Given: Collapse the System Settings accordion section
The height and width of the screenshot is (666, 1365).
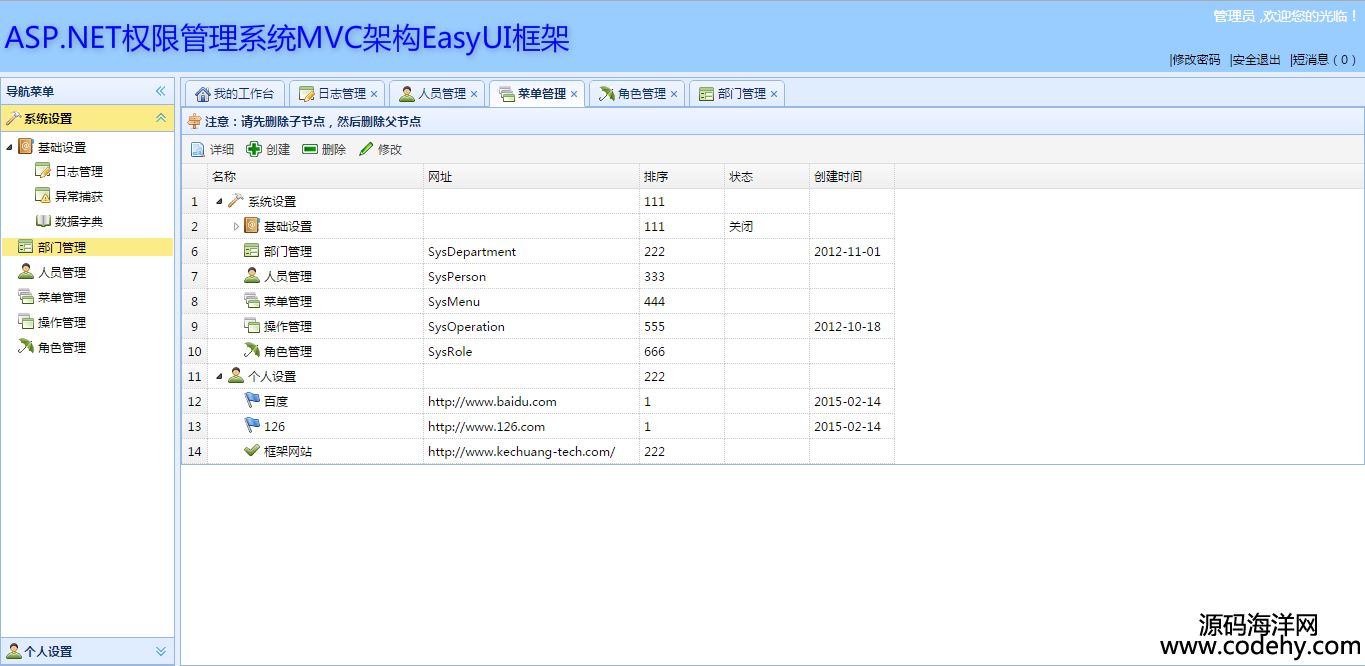Looking at the screenshot, I should [x=160, y=118].
